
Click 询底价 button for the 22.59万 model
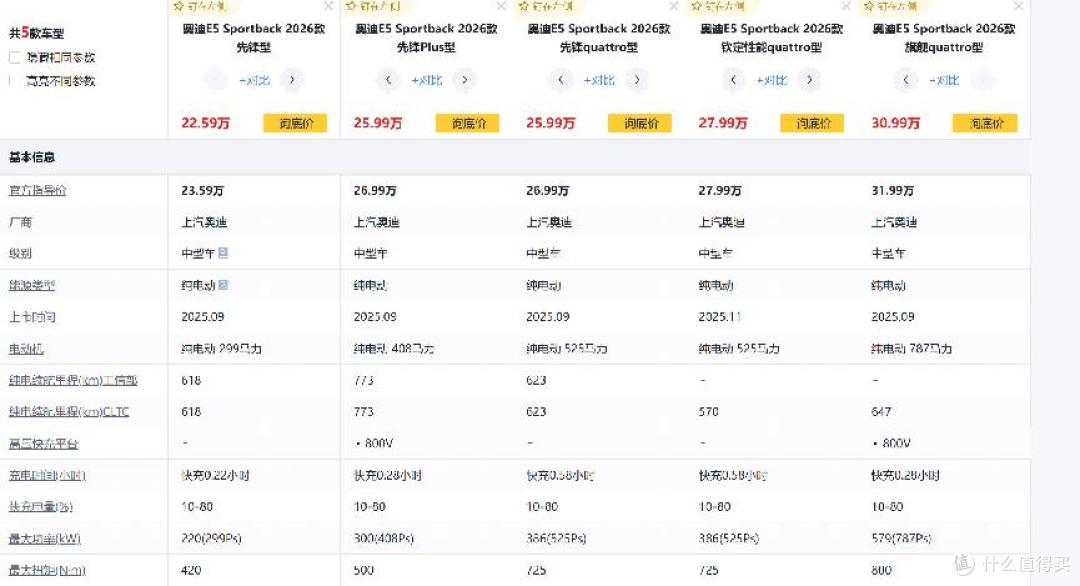tap(295, 123)
